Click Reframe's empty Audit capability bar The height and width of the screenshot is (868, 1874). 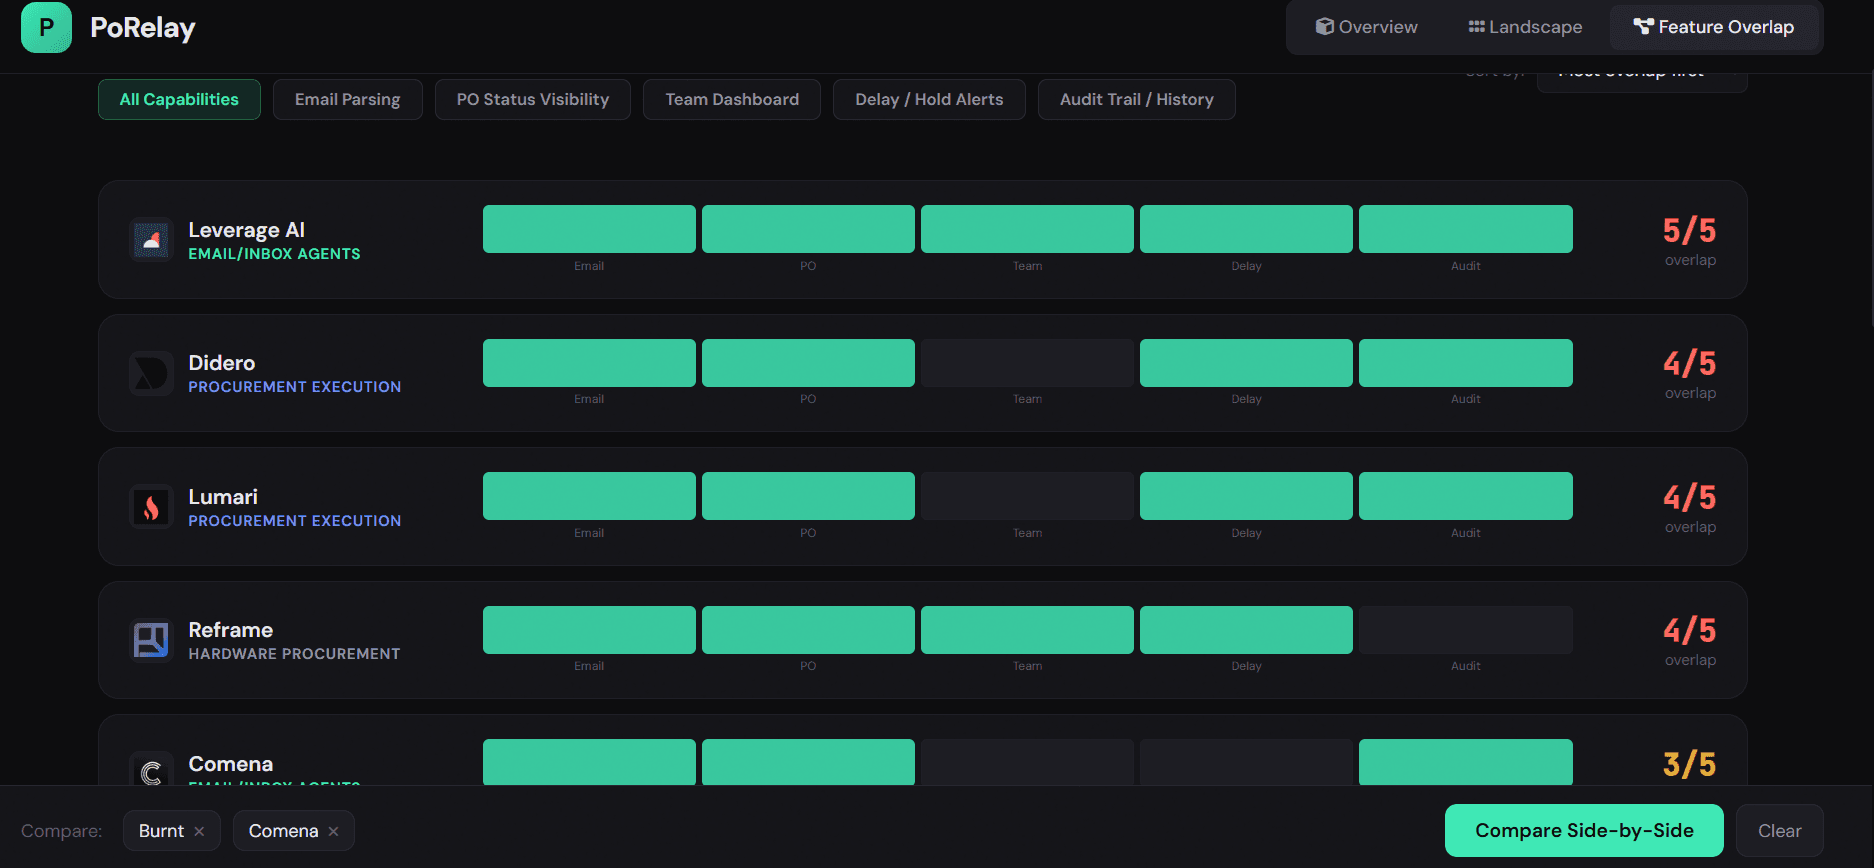pos(1465,630)
